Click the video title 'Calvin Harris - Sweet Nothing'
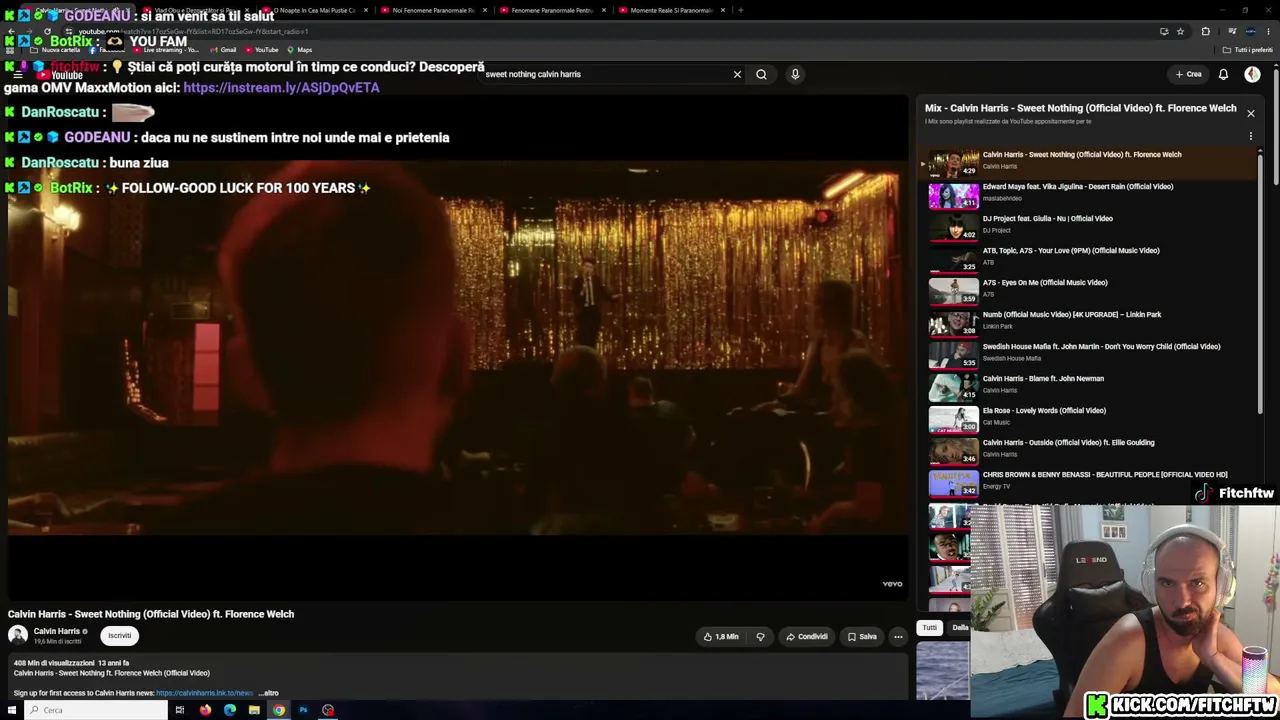The image size is (1280, 720). pos(151,614)
